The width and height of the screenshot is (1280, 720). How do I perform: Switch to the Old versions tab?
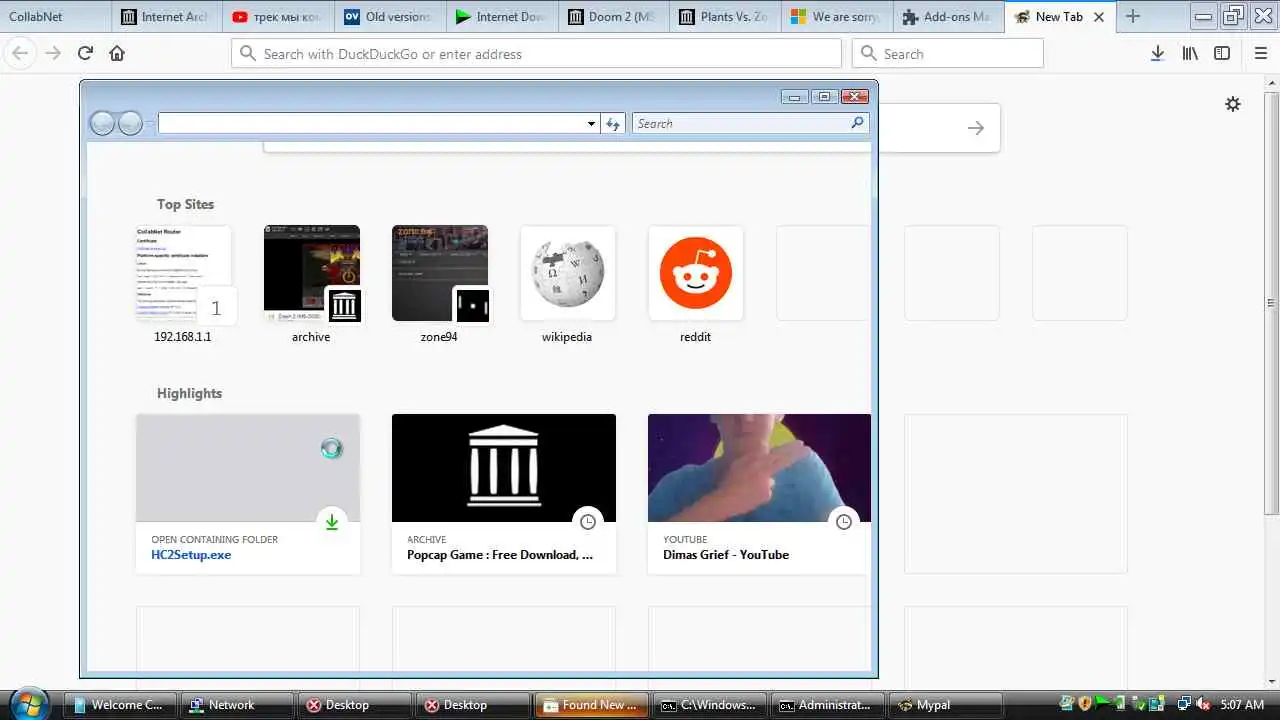click(389, 17)
